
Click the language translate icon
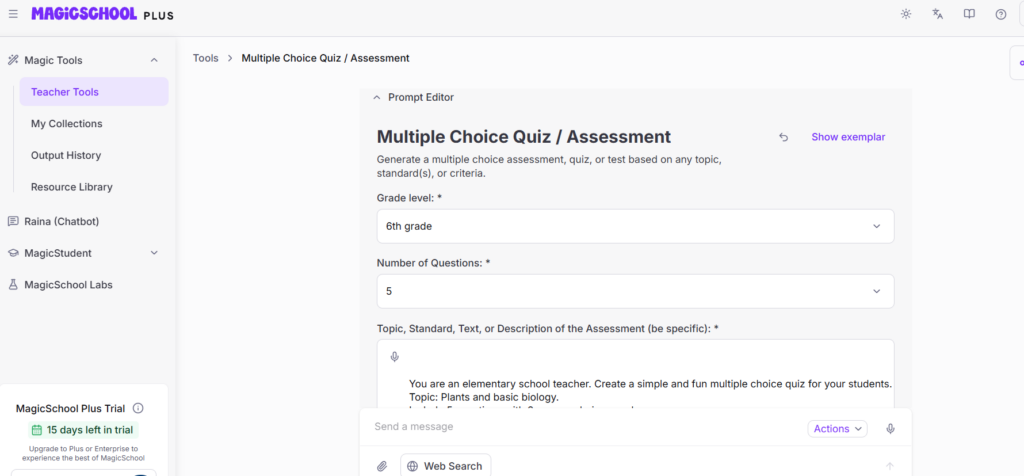click(x=937, y=14)
